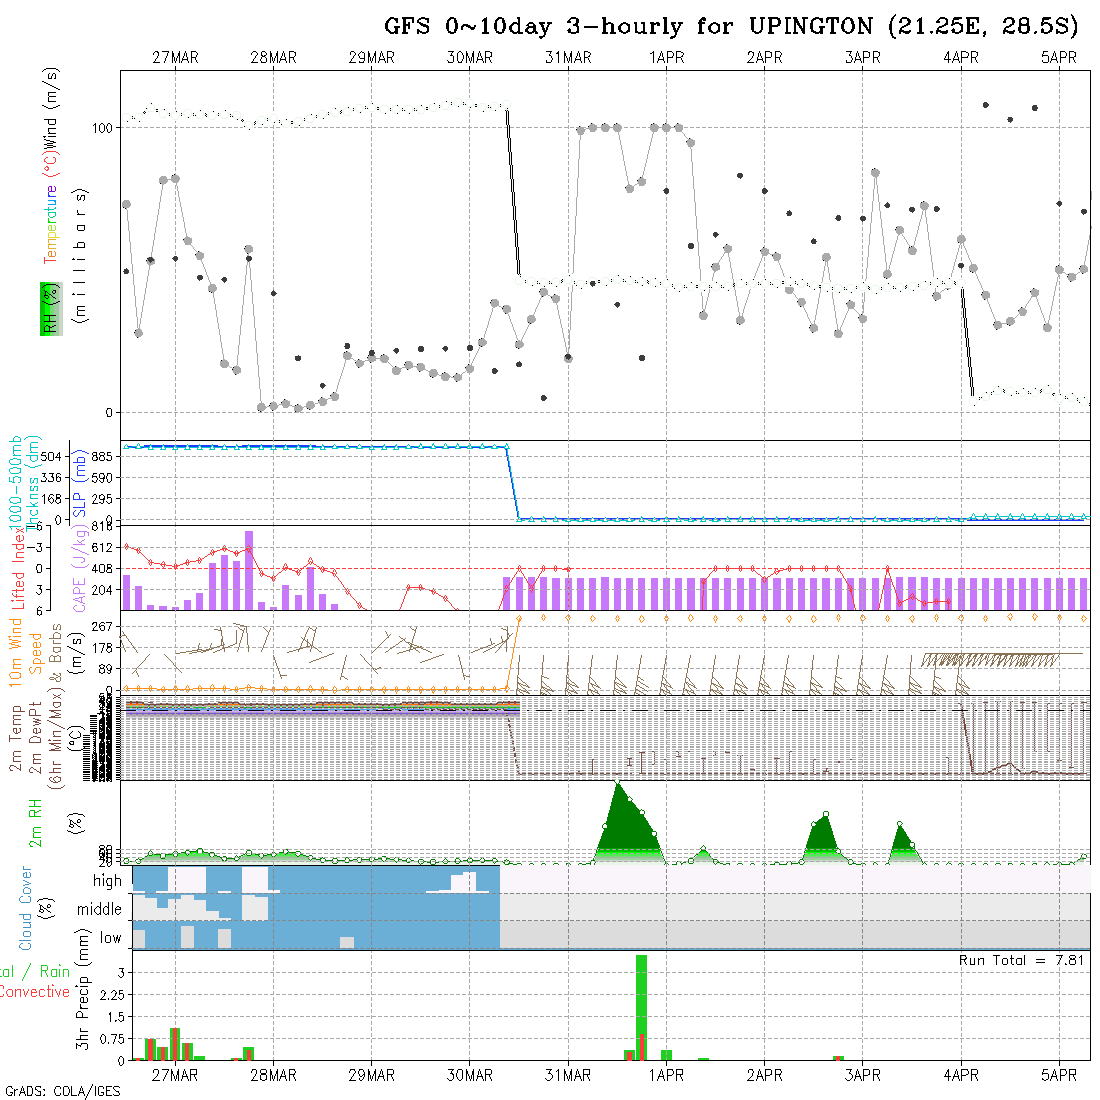This screenshot has height=1100, width=1100.
Task: Click the 5APR label on top axis
Action: point(1058,58)
